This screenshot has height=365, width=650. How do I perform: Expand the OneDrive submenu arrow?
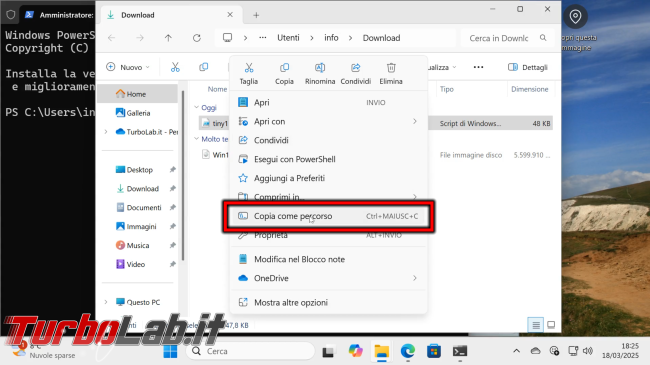415,278
